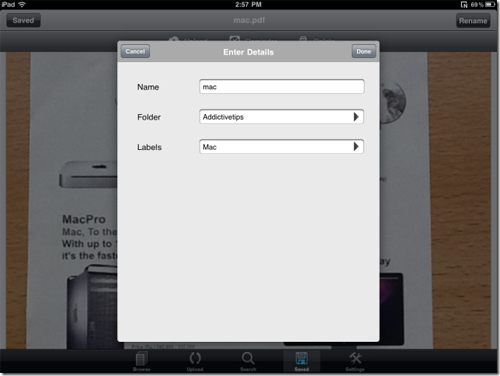Open the Upload tab icon
500x376 pixels.
(x=195, y=361)
